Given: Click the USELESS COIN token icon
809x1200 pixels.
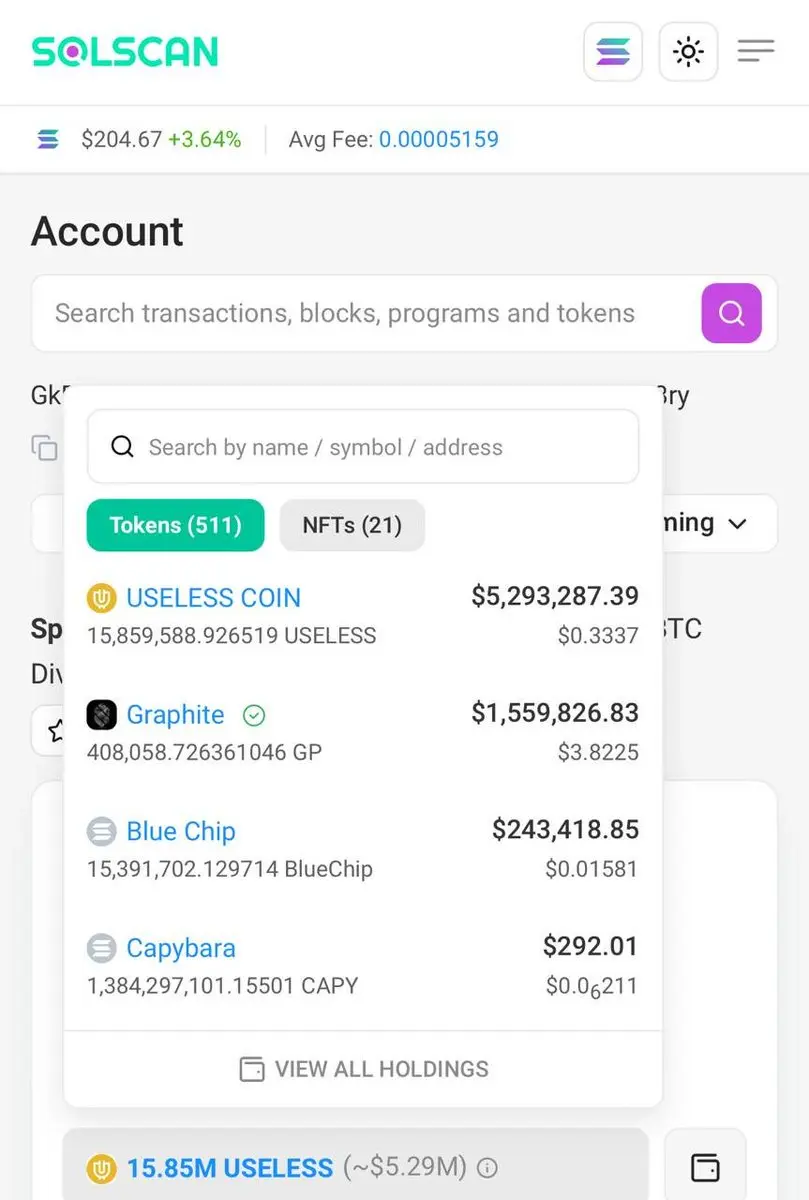Looking at the screenshot, I should tap(102, 598).
